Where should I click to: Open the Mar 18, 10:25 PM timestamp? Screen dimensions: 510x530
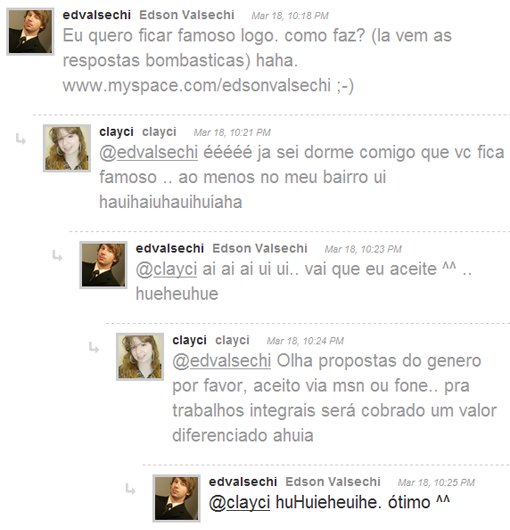(436, 482)
